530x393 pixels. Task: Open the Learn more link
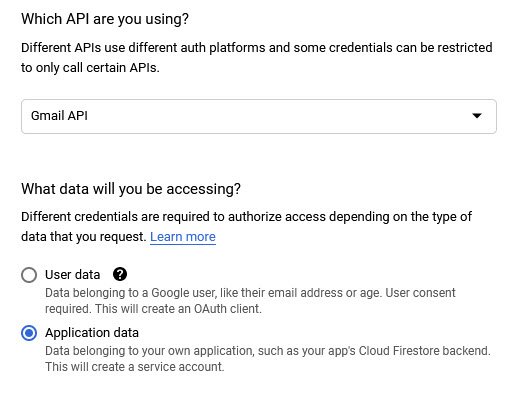point(183,237)
